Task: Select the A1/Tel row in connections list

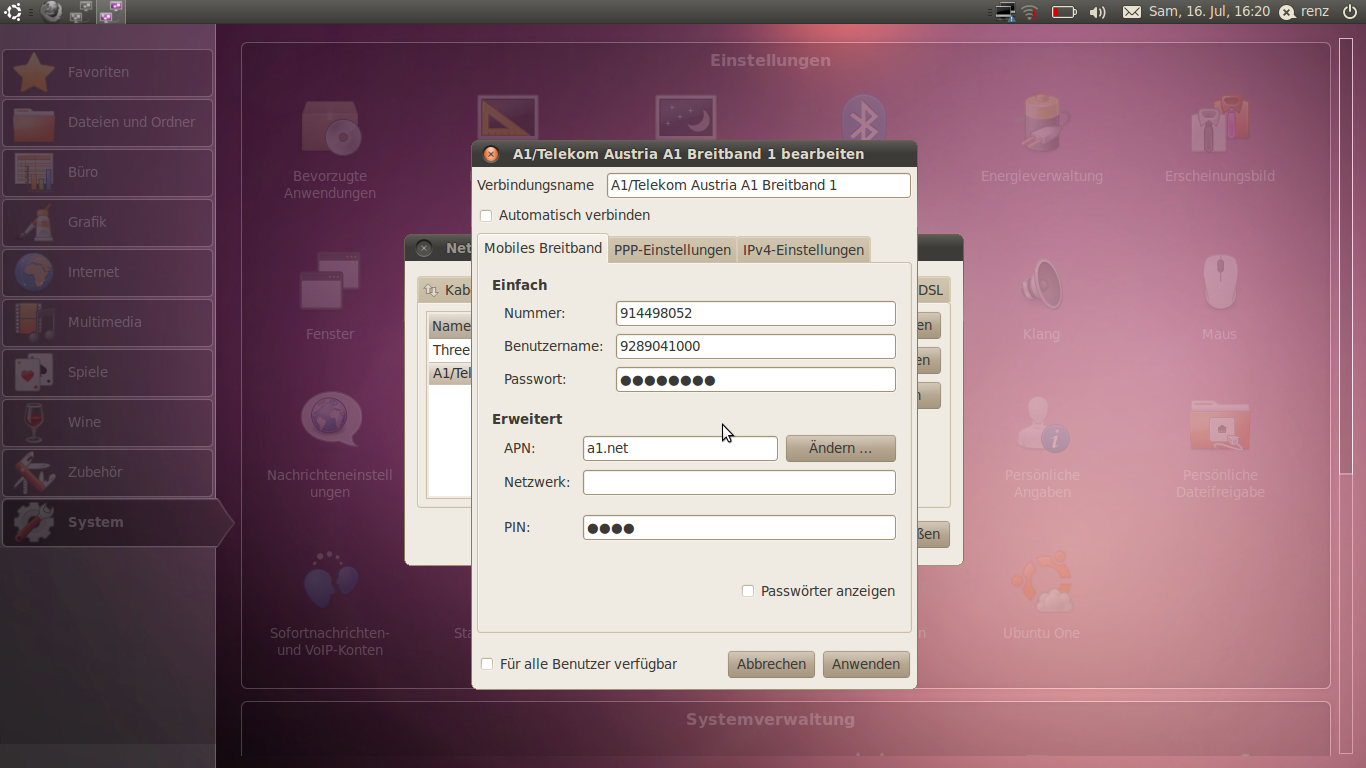Action: (x=450, y=373)
